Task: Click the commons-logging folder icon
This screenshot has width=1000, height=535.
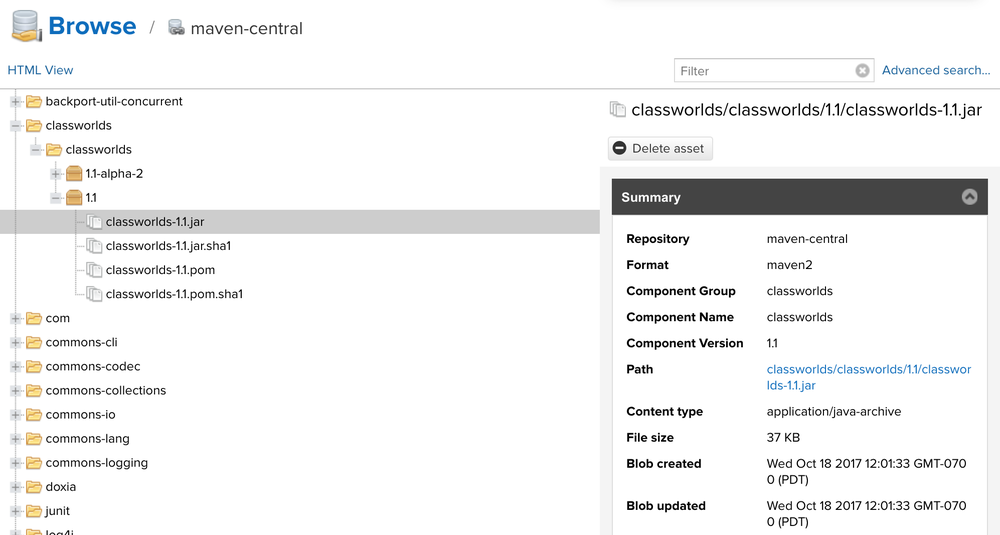Action: coord(34,463)
